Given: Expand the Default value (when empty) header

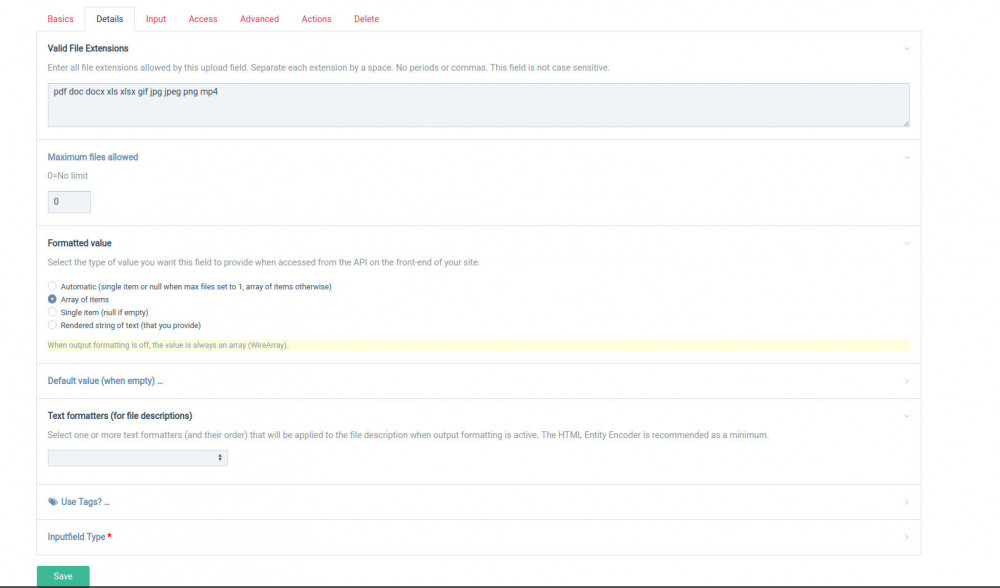Looking at the screenshot, I should click(105, 381).
